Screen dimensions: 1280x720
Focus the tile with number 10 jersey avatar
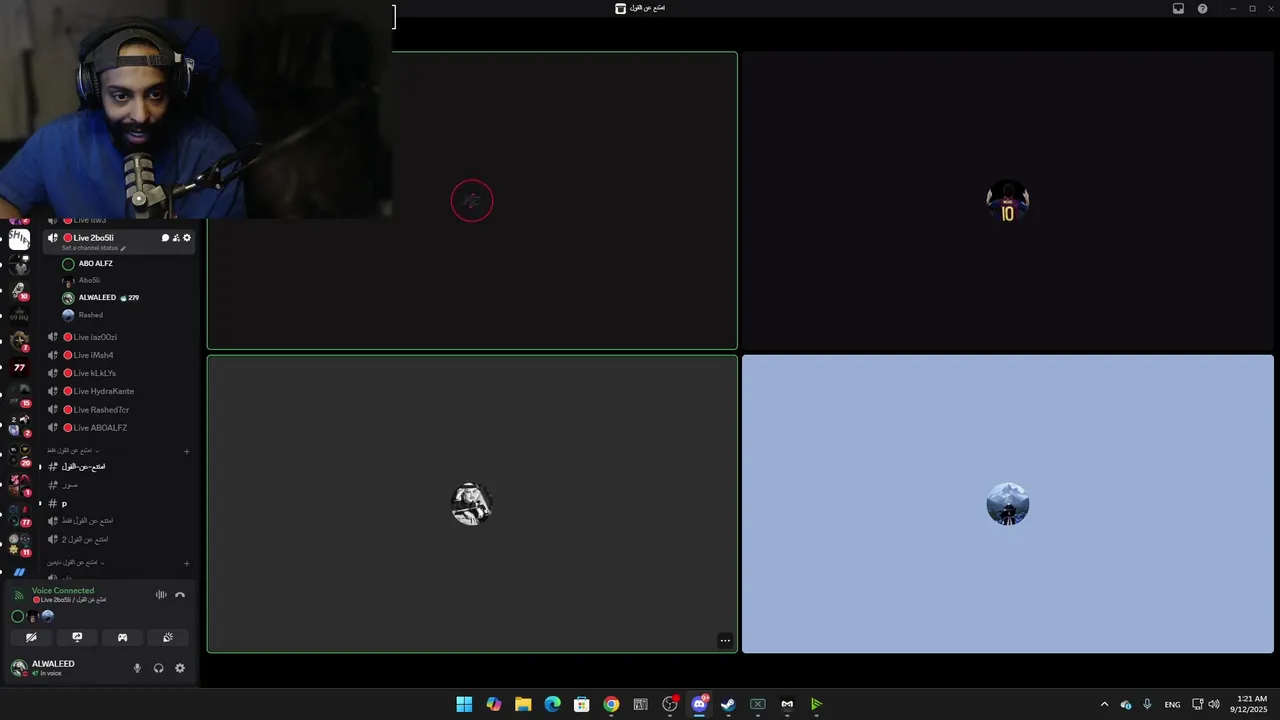(x=1007, y=201)
